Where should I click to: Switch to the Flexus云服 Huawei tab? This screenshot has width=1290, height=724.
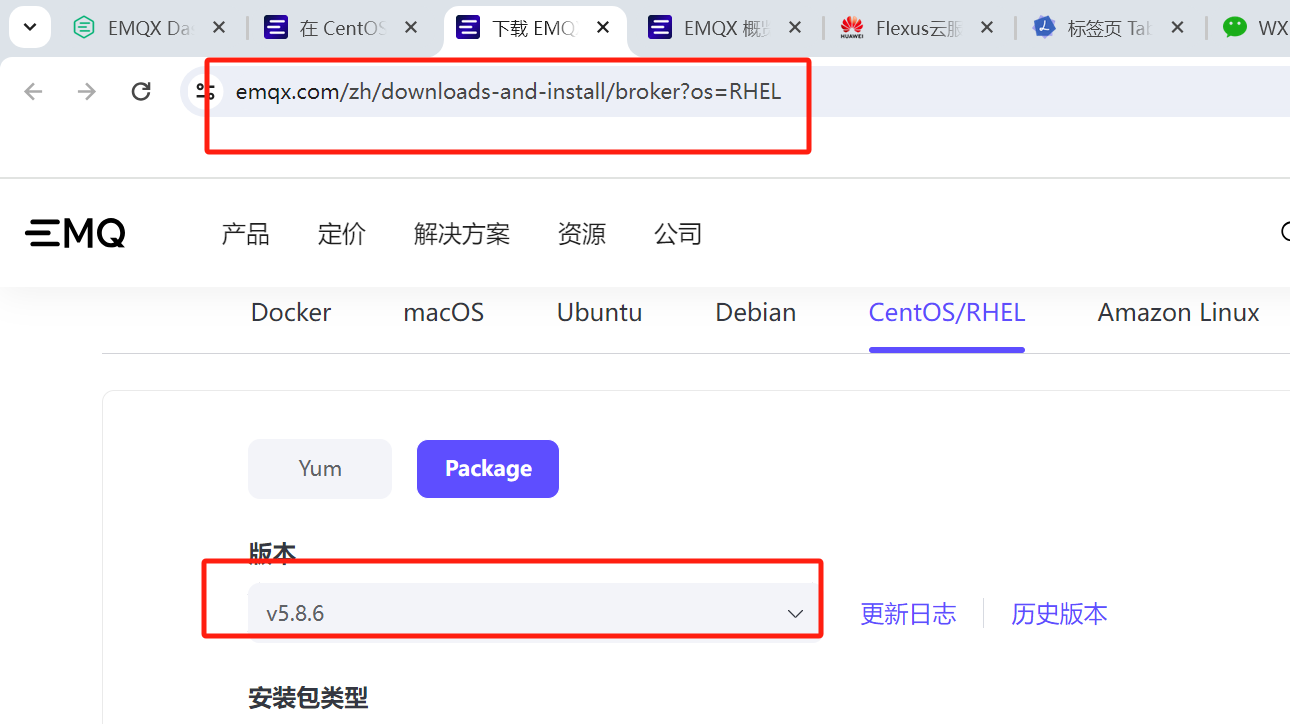pos(918,28)
